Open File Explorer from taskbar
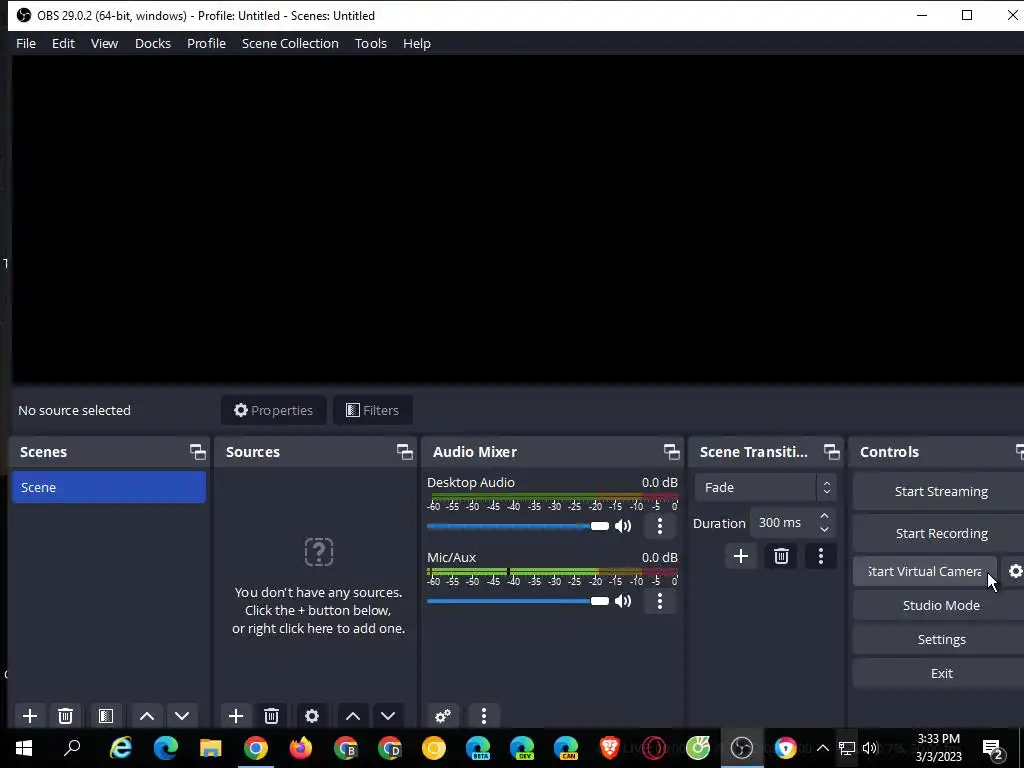1024x768 pixels. 210,748
